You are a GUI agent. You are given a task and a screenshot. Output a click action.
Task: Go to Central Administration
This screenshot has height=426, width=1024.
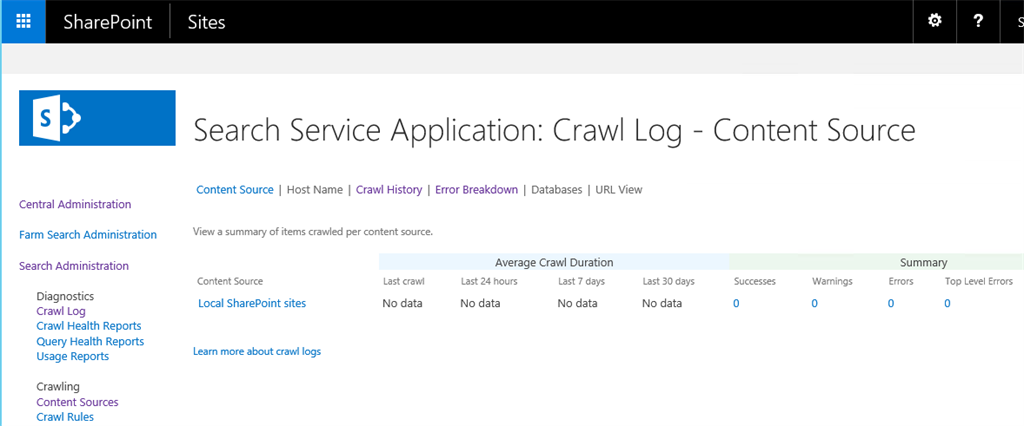[75, 205]
